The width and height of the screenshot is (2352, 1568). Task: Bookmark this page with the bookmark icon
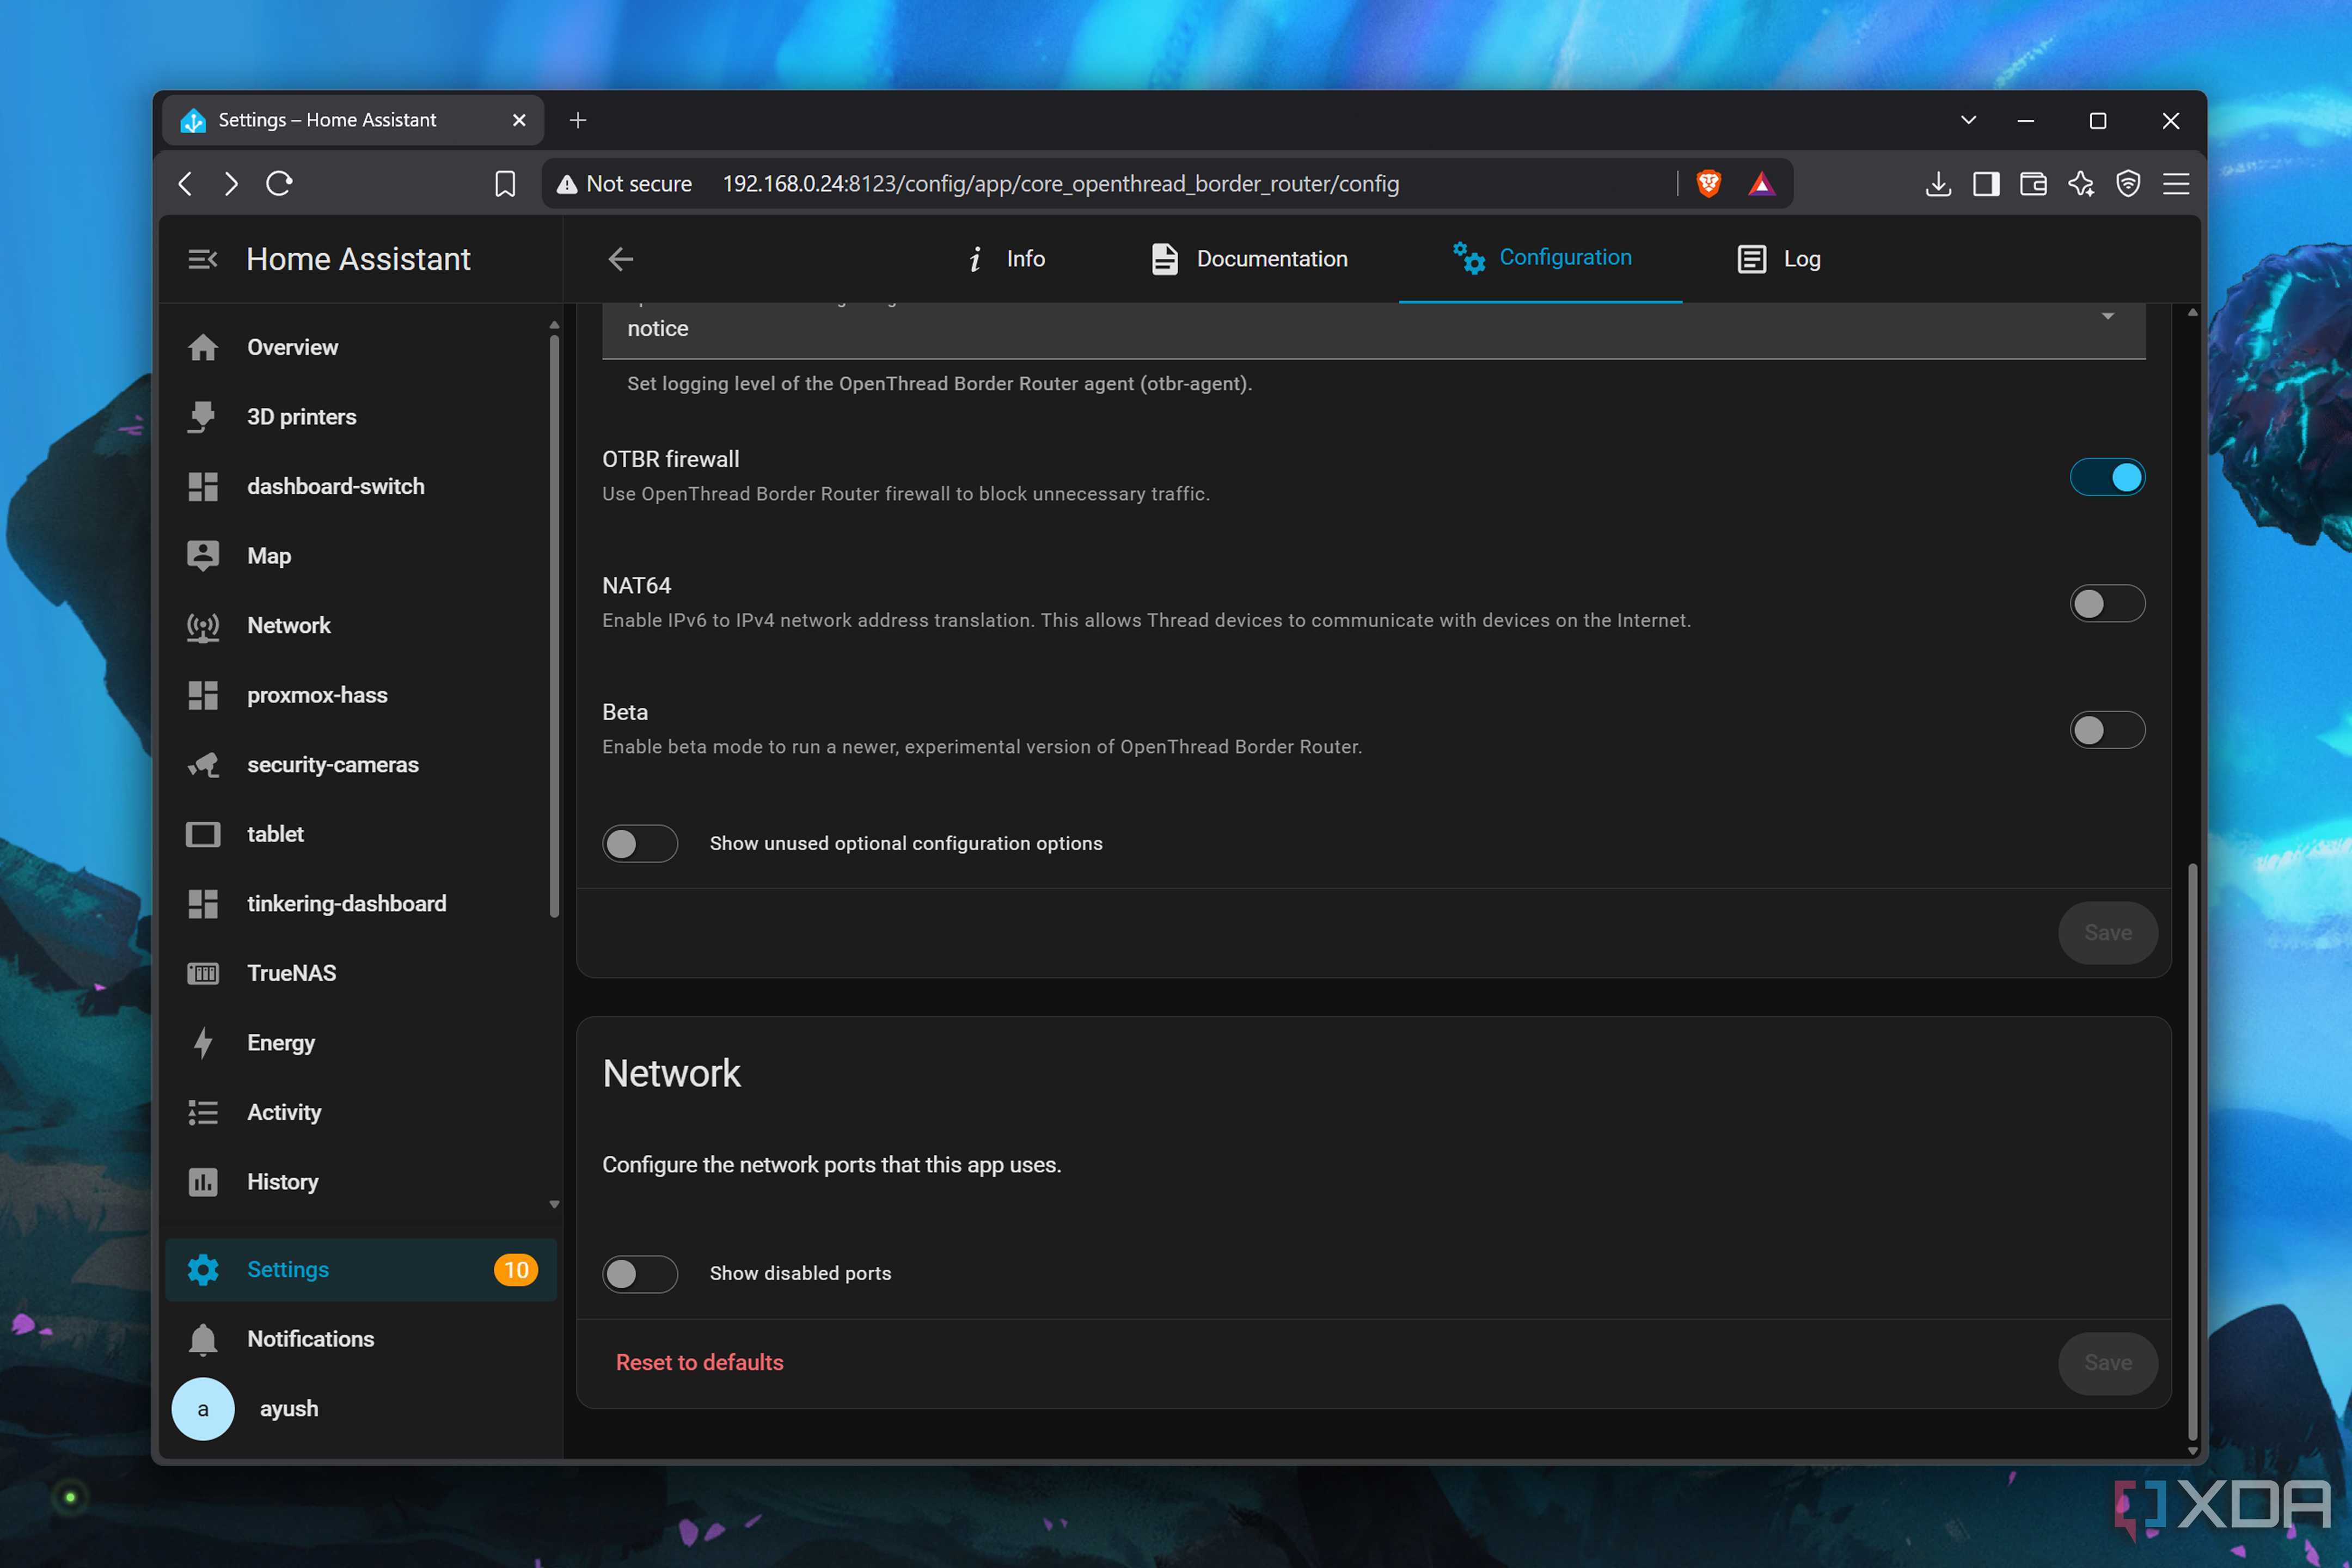click(x=505, y=184)
